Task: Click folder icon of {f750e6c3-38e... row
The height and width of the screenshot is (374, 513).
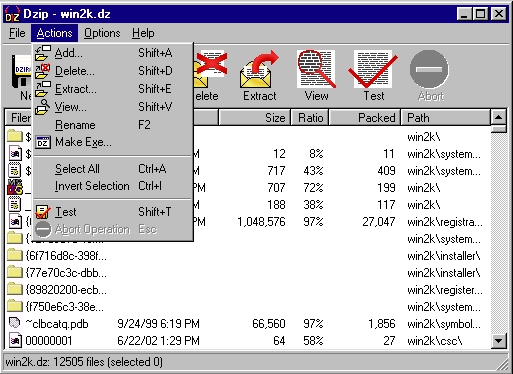Action: [x=15, y=306]
